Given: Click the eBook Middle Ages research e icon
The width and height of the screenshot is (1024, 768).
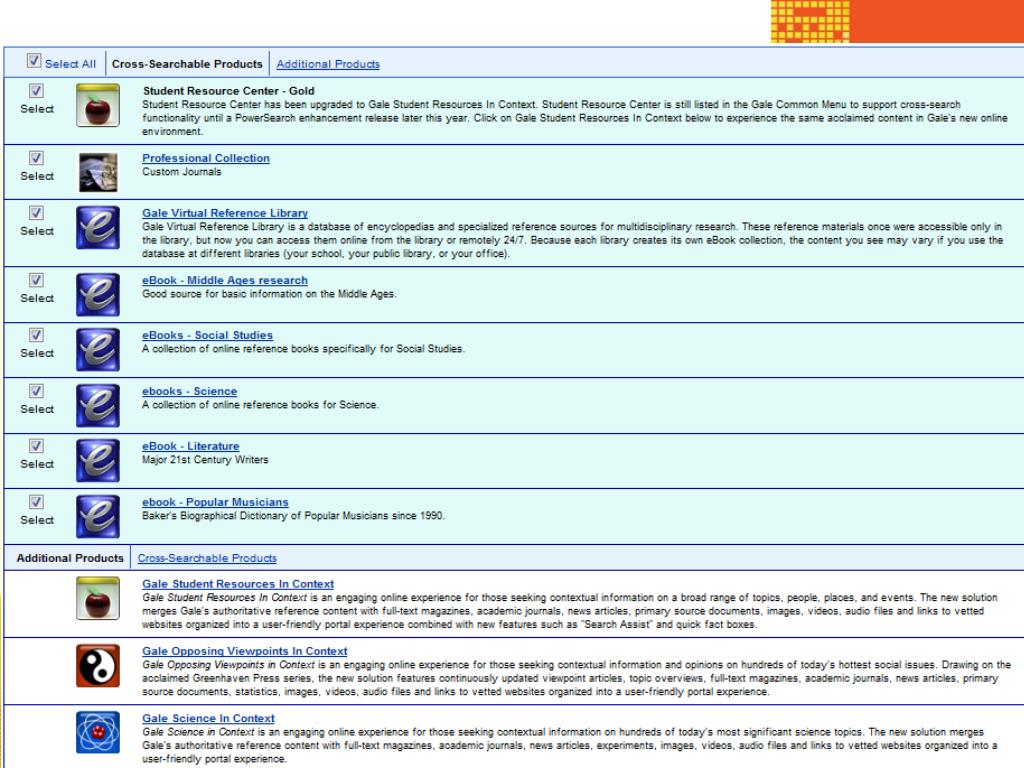Looking at the screenshot, I should (x=98, y=295).
